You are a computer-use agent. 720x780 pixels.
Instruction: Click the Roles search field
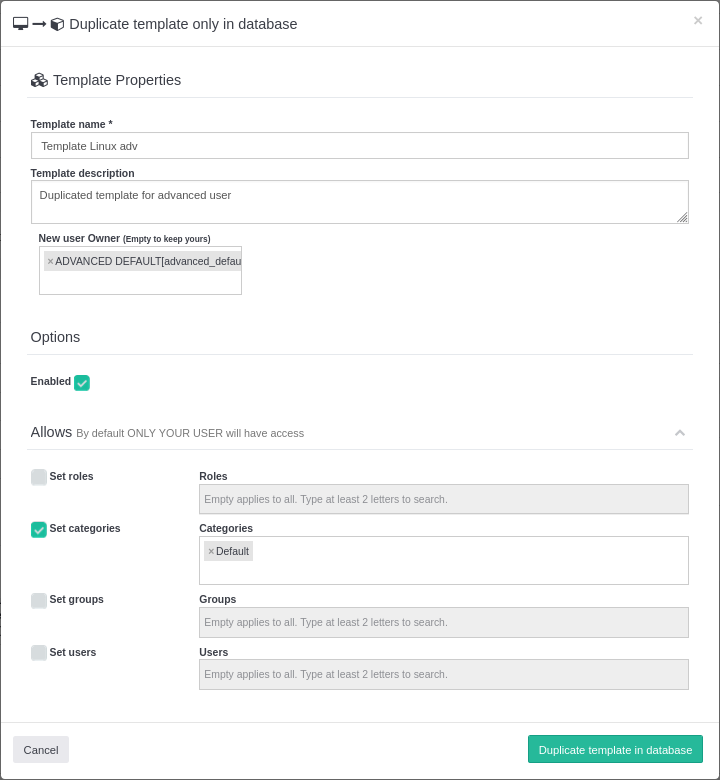point(443,499)
